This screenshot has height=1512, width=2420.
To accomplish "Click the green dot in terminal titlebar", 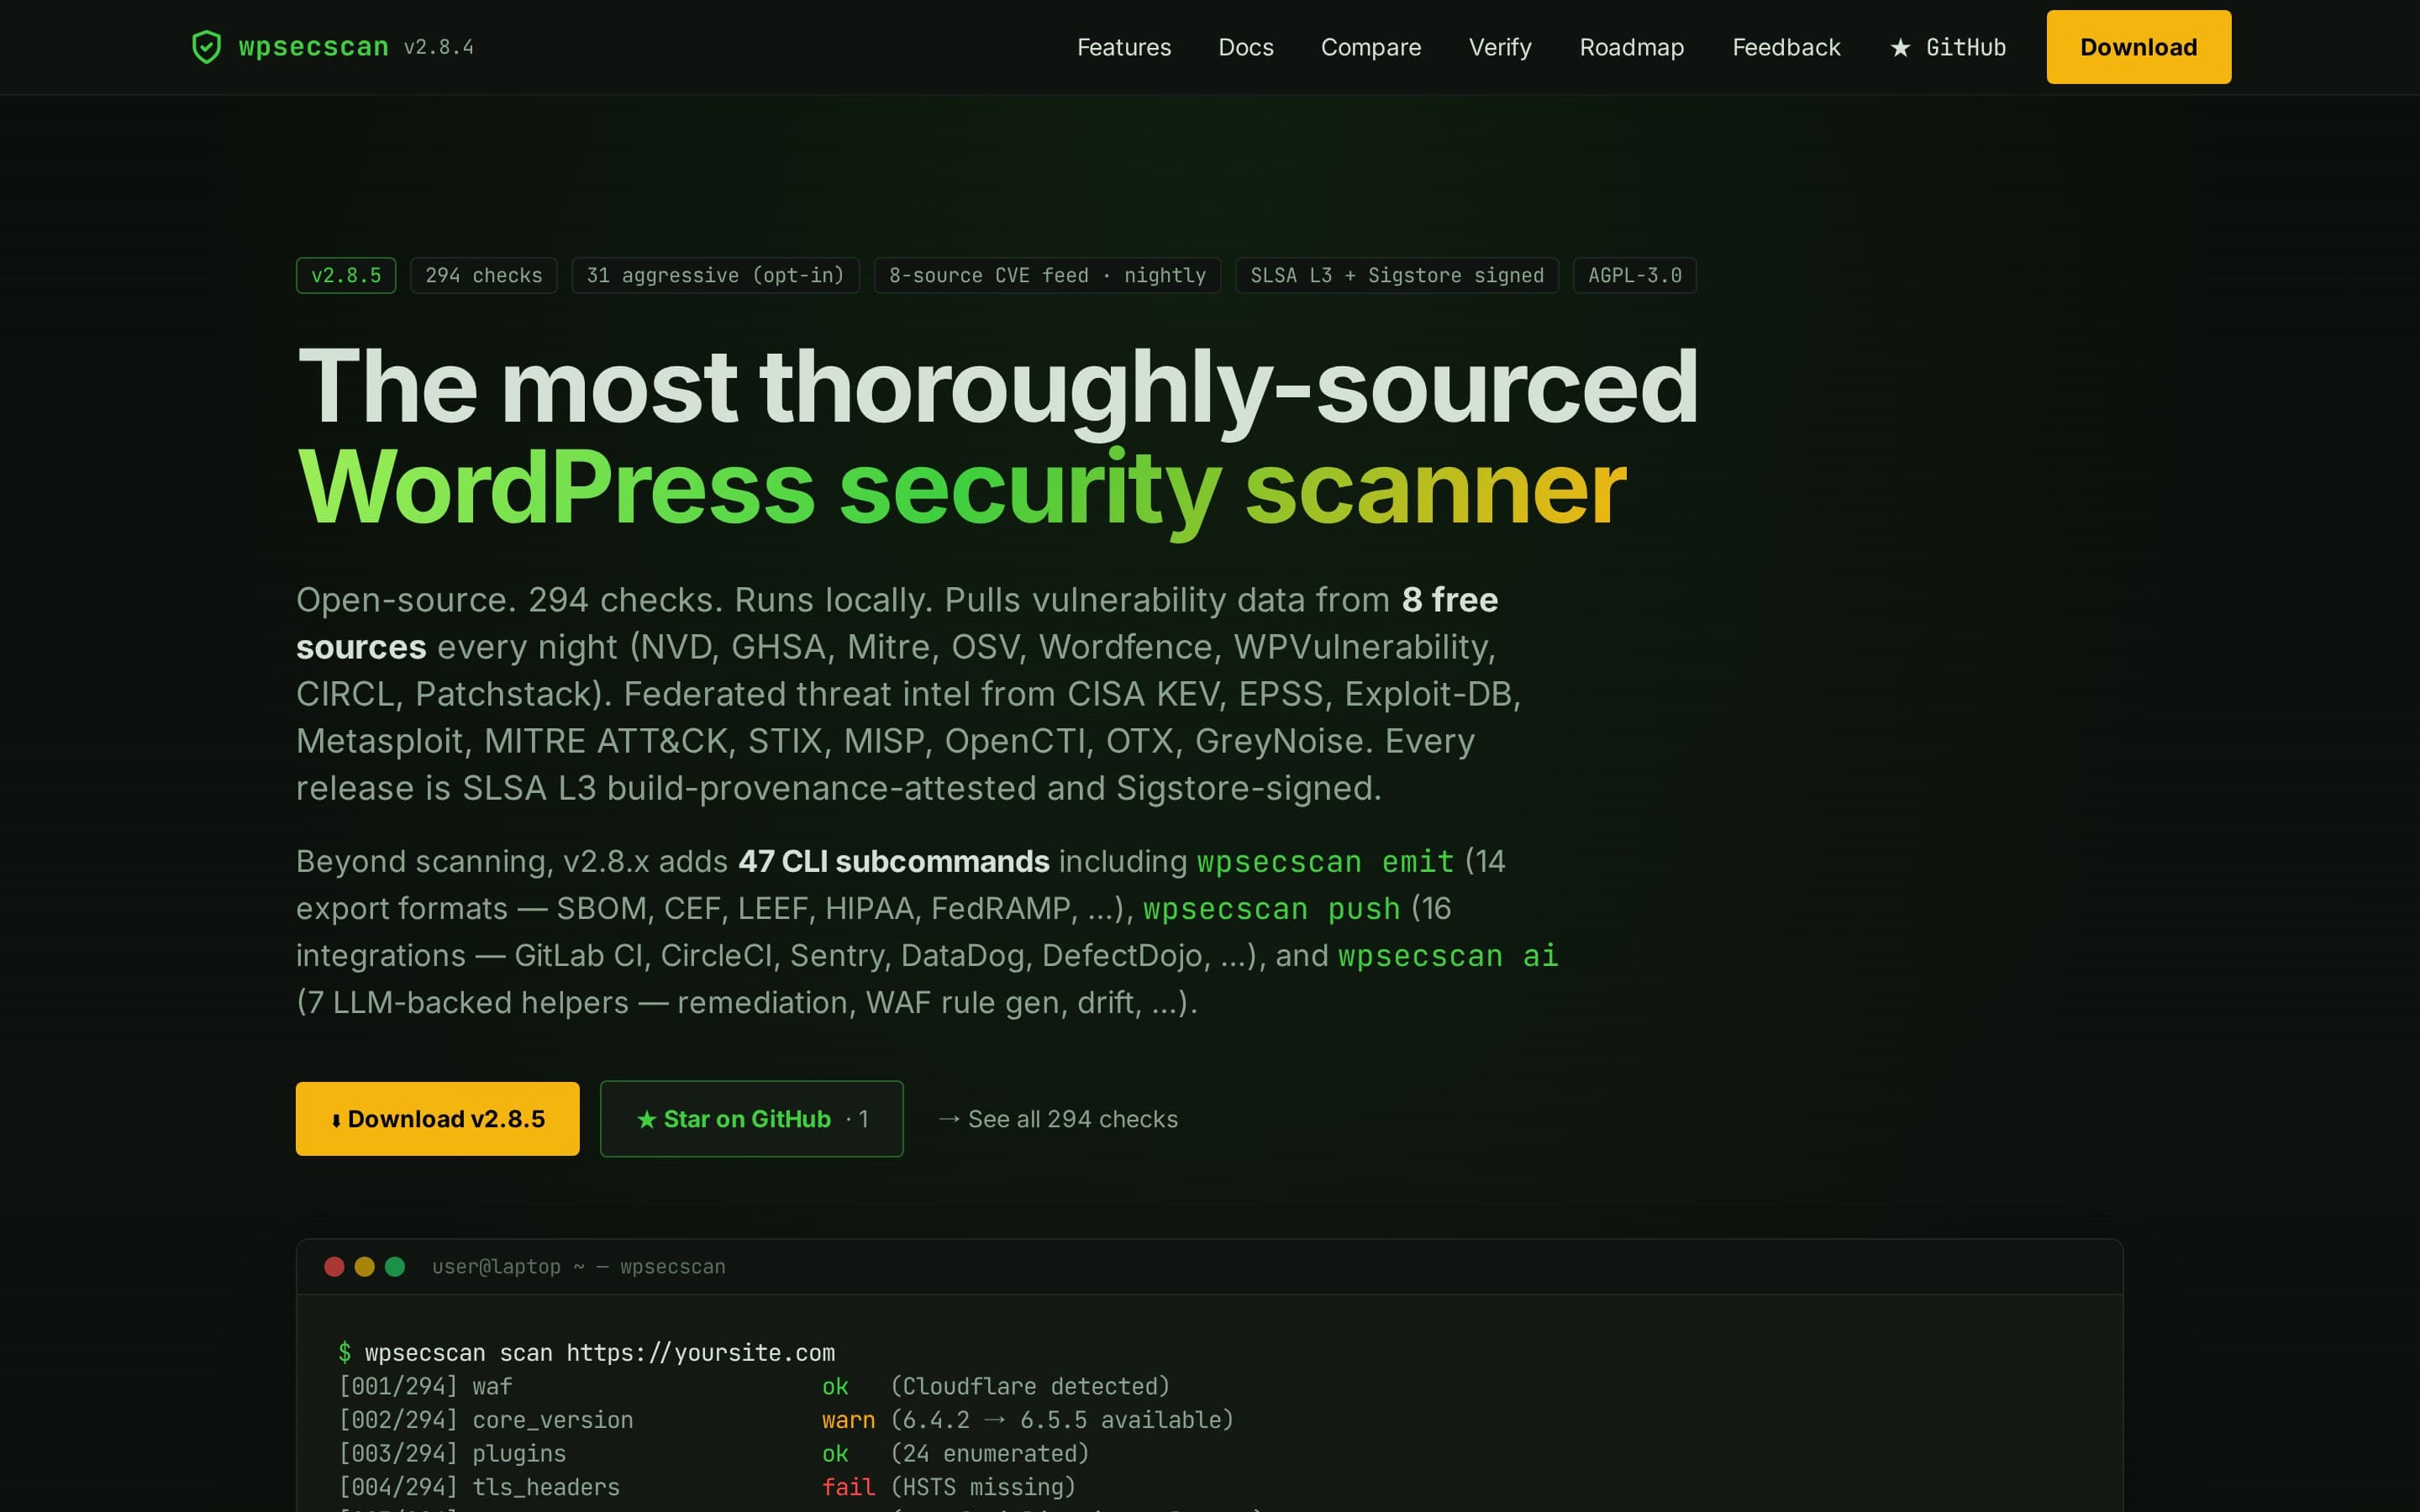I will [x=395, y=1267].
